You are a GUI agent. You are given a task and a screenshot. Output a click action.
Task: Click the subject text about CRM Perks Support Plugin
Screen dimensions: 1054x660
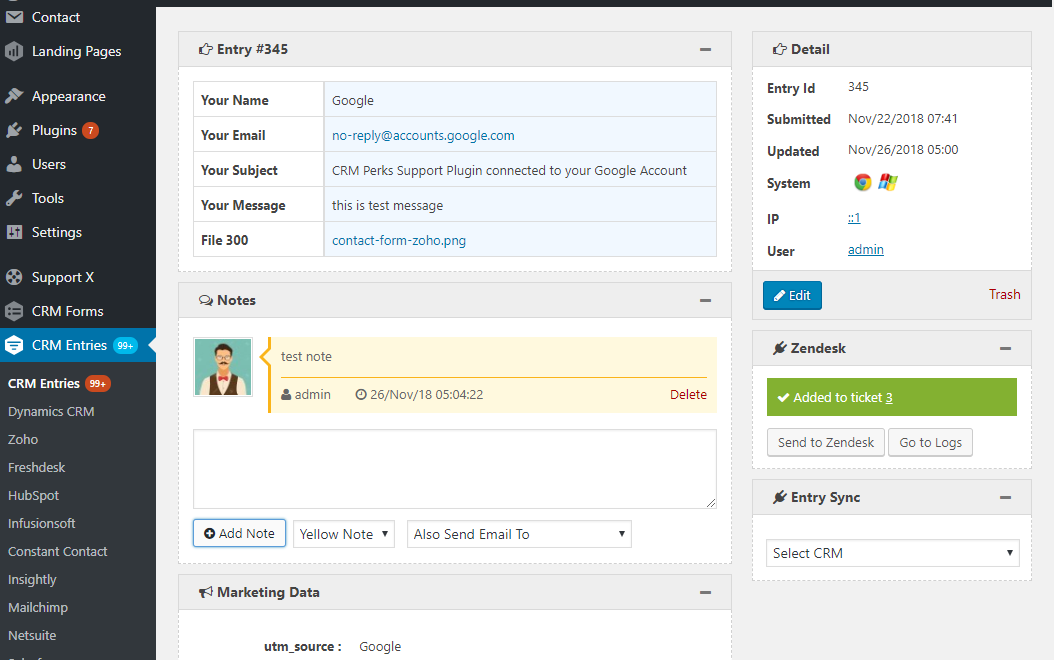509,170
